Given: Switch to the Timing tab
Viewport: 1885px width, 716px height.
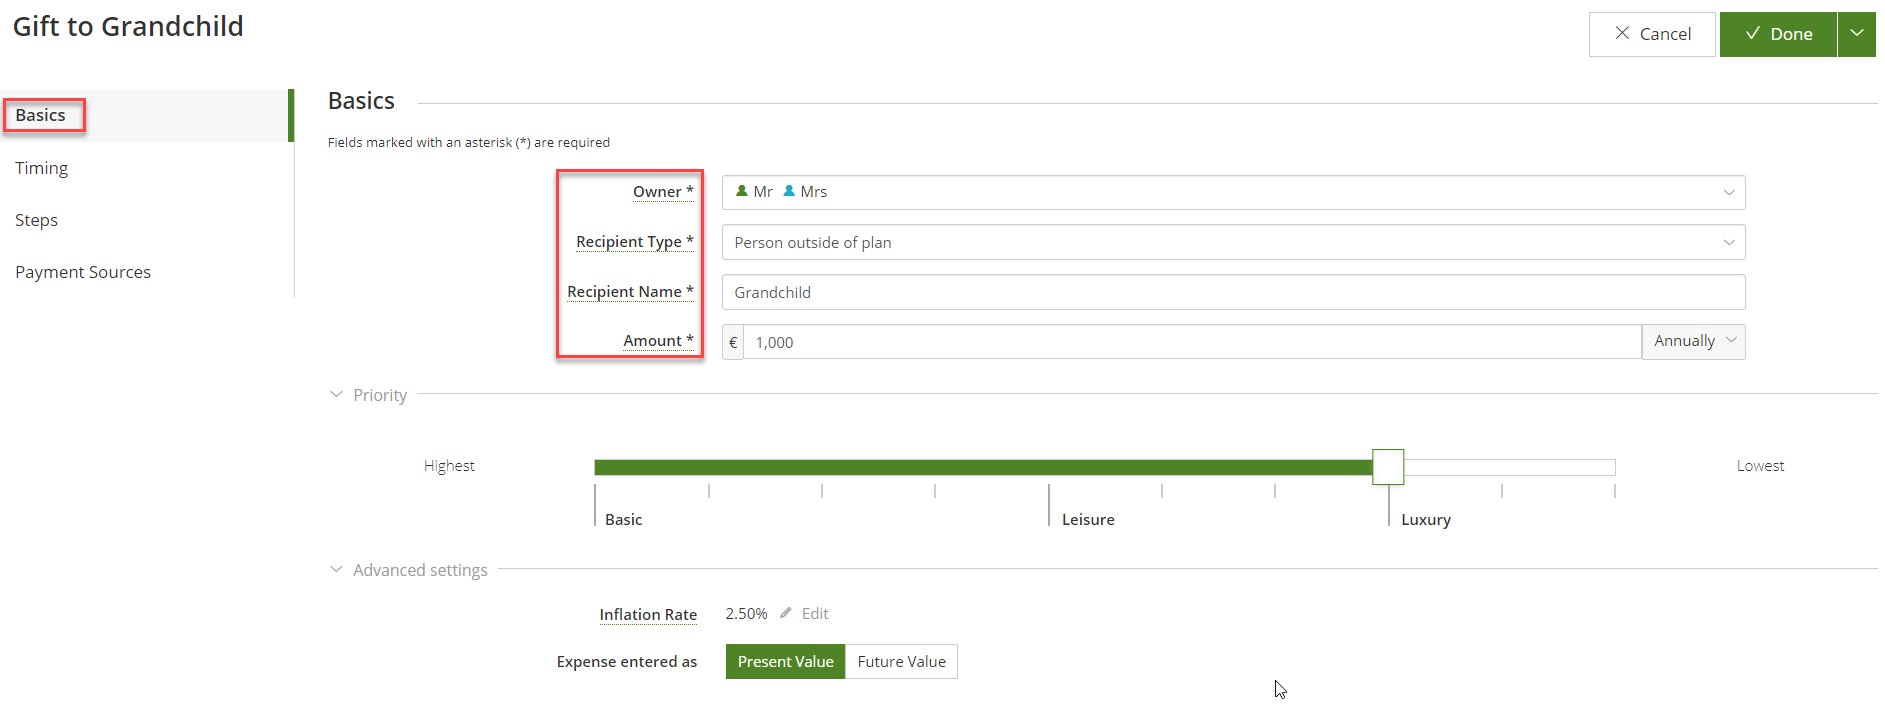Looking at the screenshot, I should 42,168.
